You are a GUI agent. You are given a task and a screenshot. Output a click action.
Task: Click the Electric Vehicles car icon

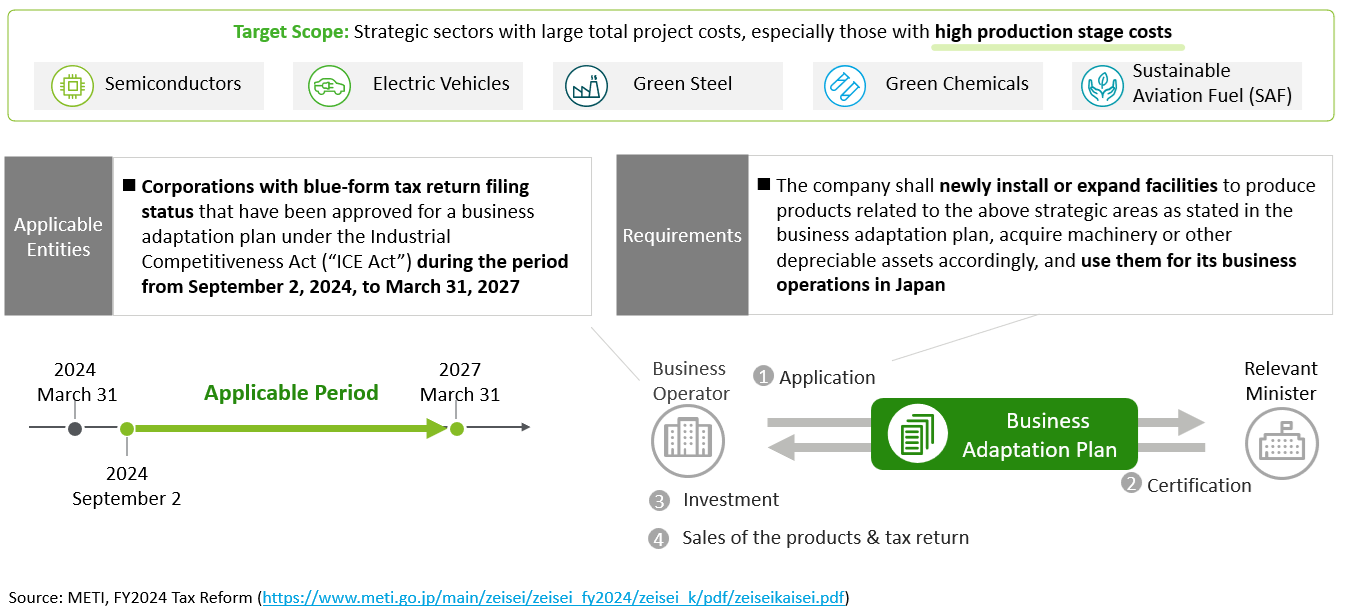coord(327,86)
